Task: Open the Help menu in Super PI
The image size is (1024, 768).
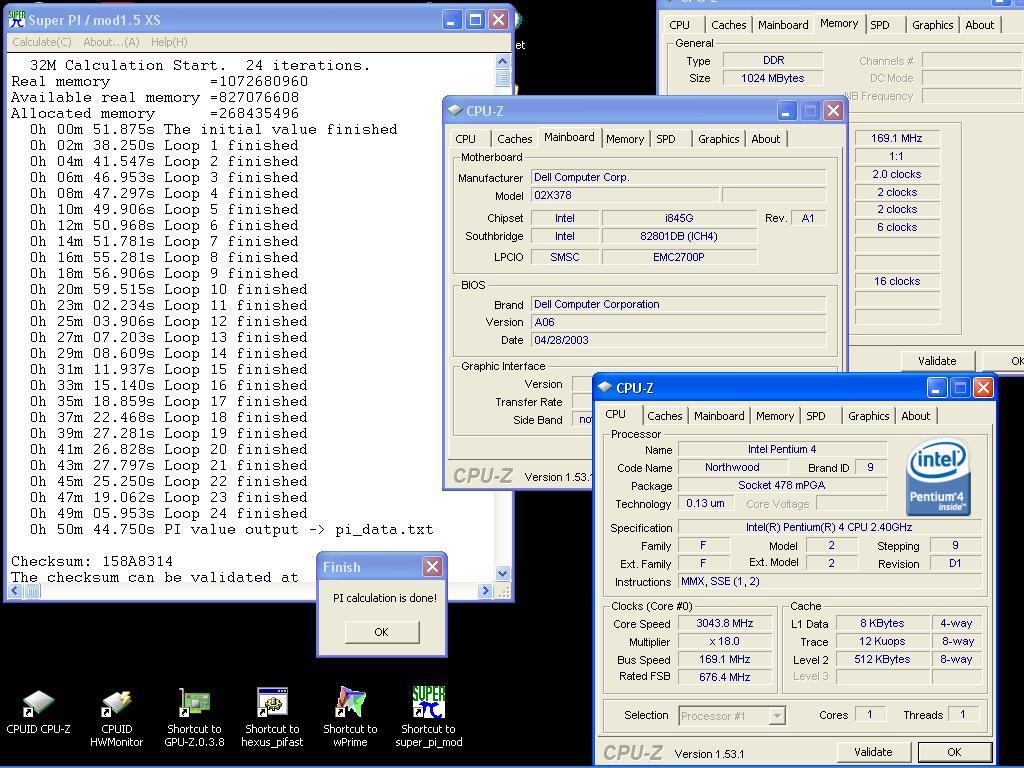Action: coord(169,42)
